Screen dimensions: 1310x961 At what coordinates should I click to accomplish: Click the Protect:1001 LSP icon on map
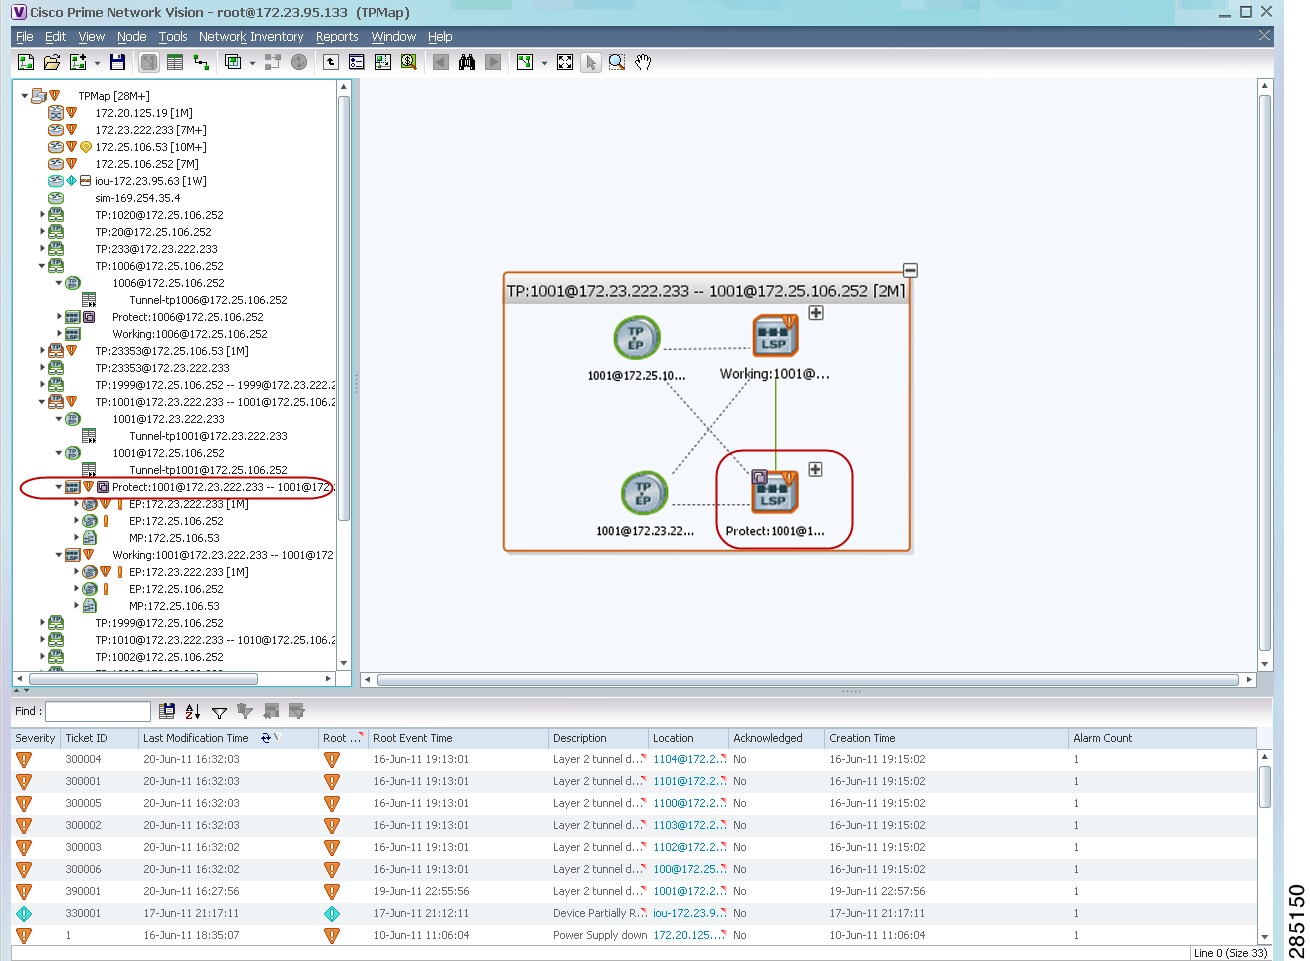click(774, 492)
